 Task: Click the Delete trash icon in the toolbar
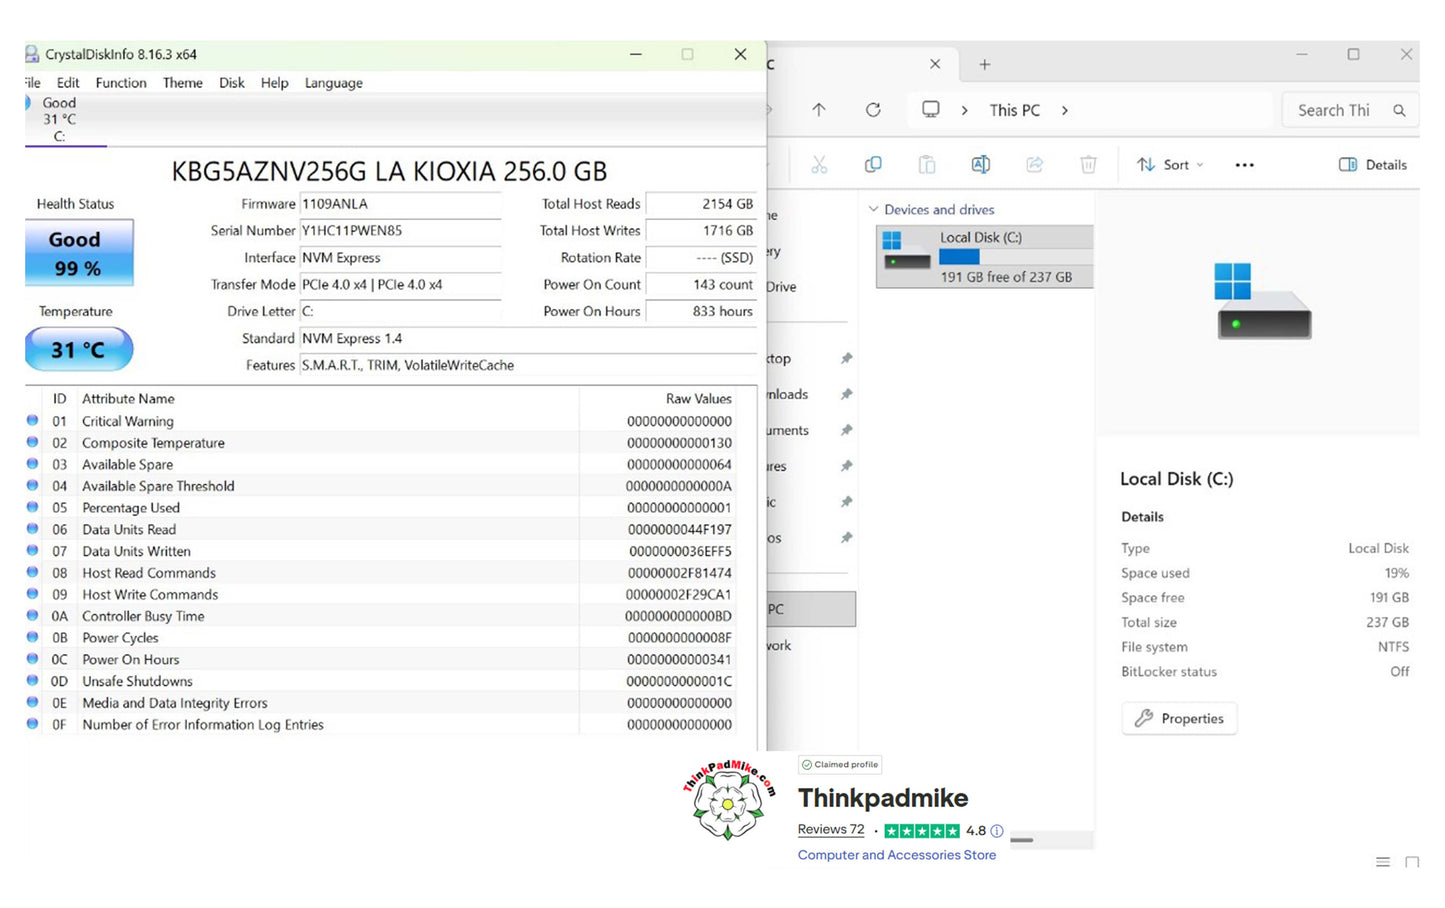coord(1088,164)
